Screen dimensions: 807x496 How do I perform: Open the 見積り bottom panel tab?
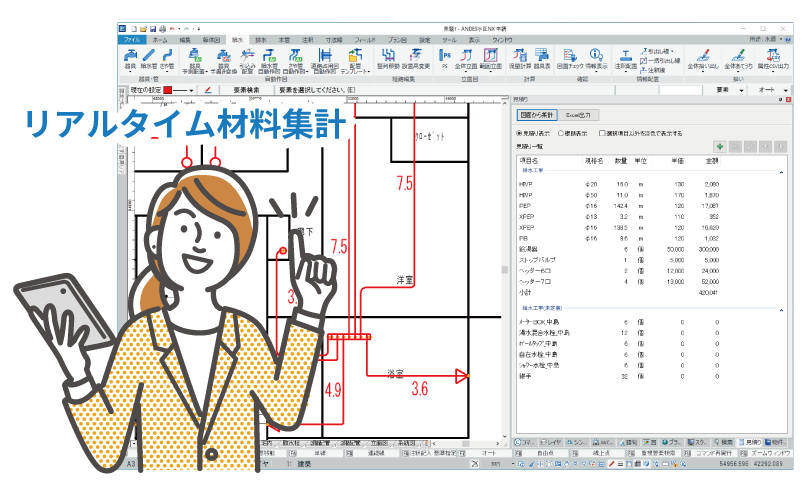[750, 442]
